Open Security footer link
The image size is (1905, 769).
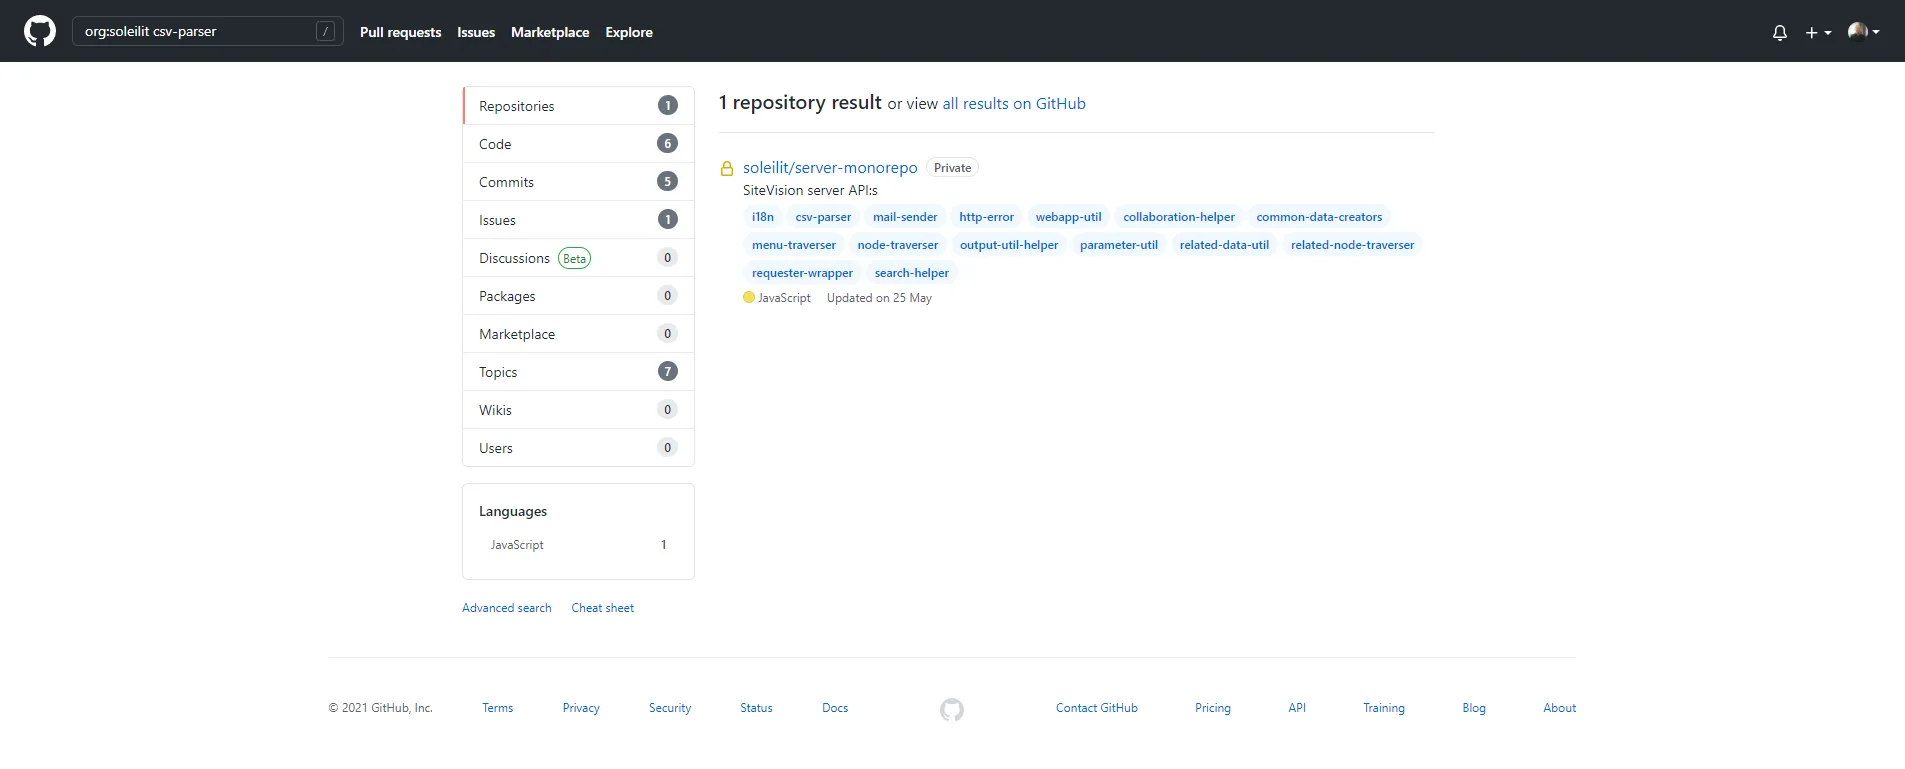pyautogui.click(x=670, y=708)
